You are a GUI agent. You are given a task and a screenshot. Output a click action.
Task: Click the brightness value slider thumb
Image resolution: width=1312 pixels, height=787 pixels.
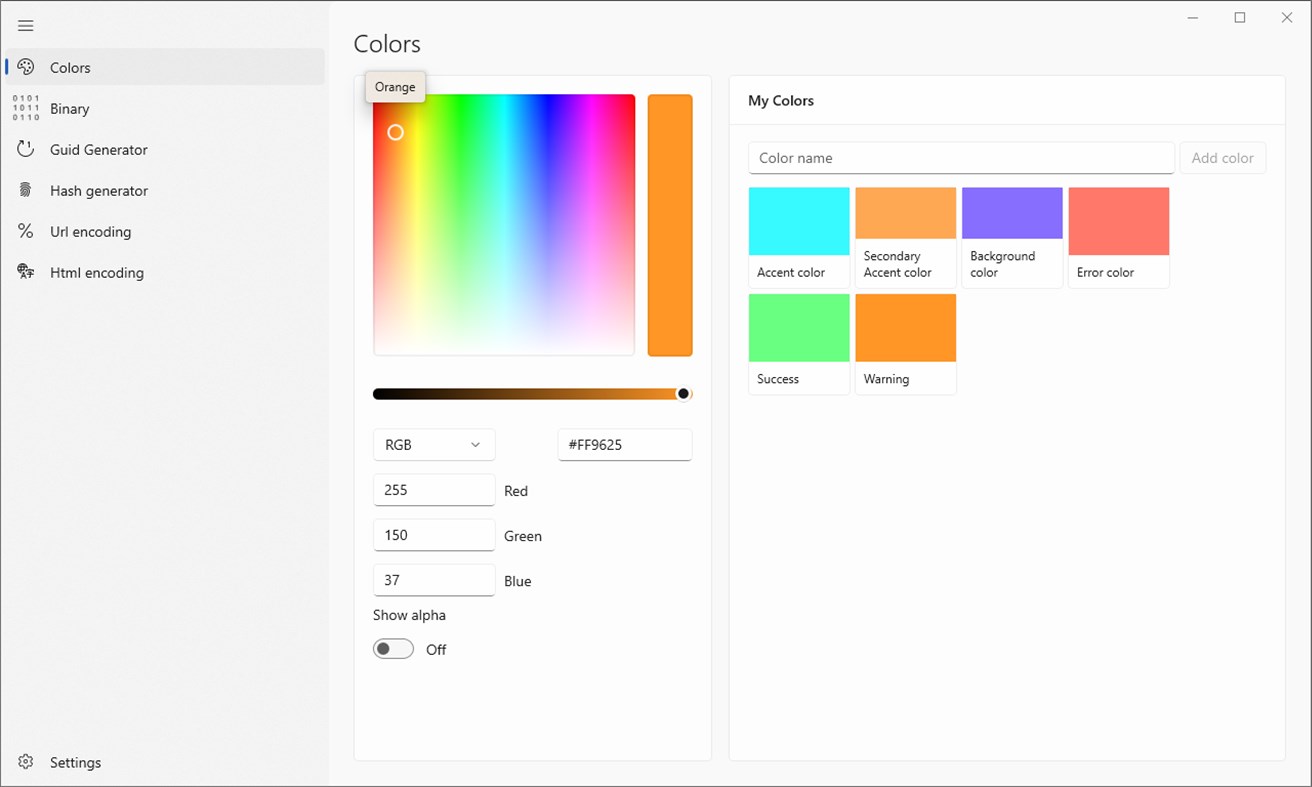(x=684, y=394)
